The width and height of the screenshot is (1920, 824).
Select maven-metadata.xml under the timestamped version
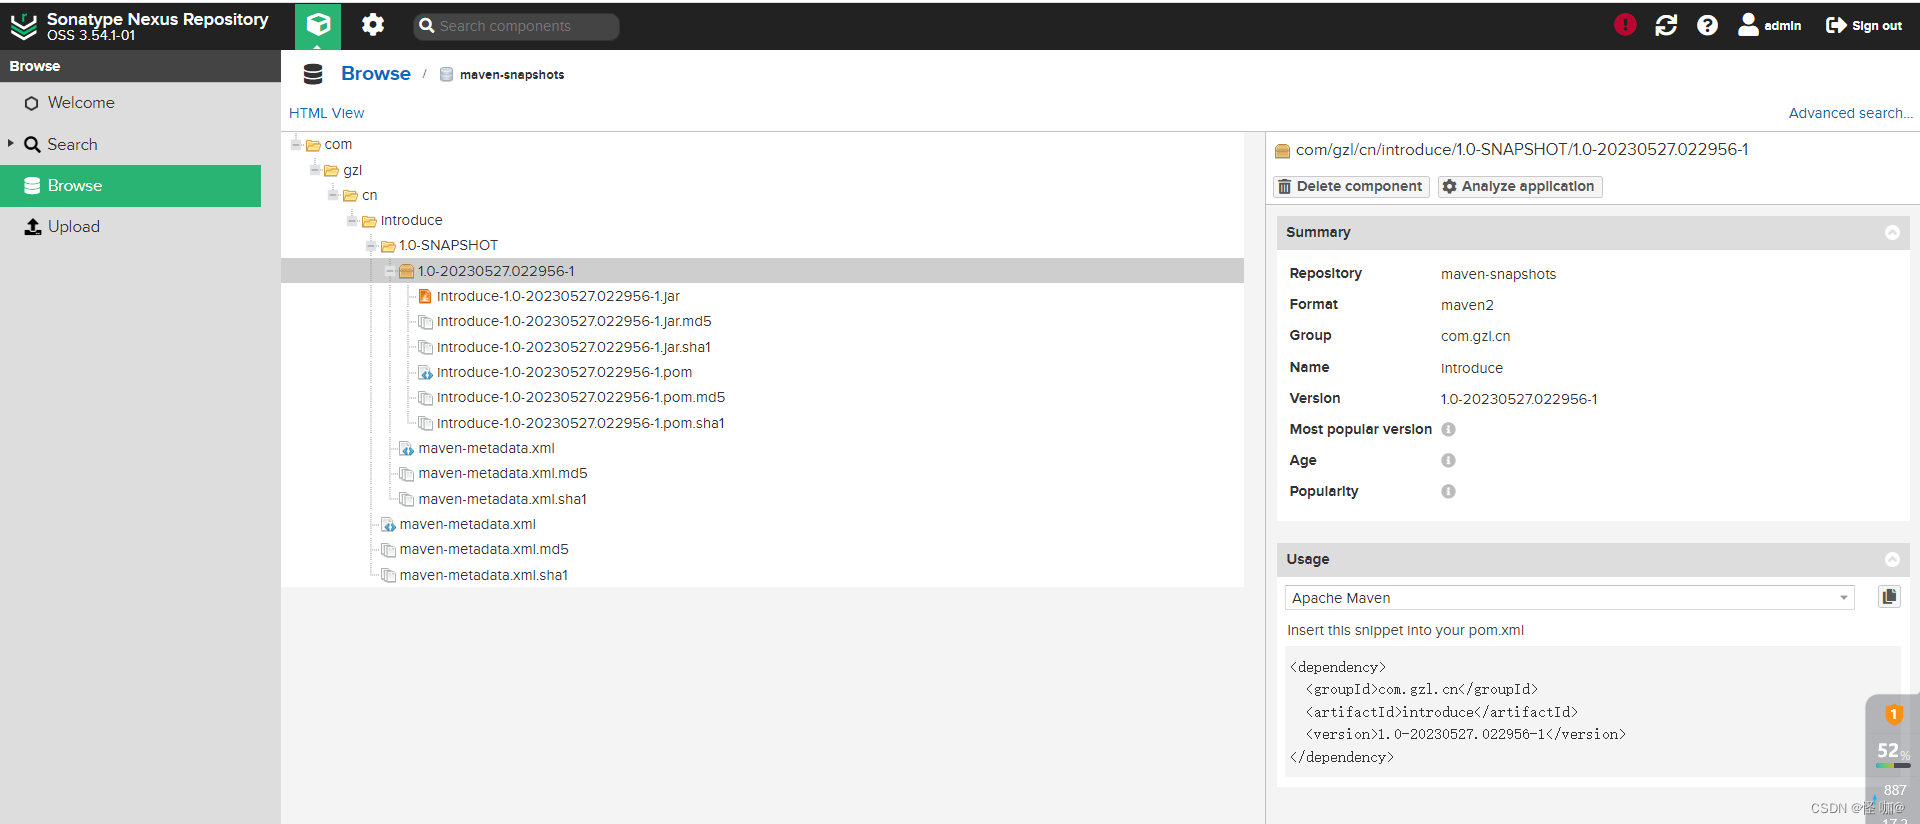[x=486, y=448]
